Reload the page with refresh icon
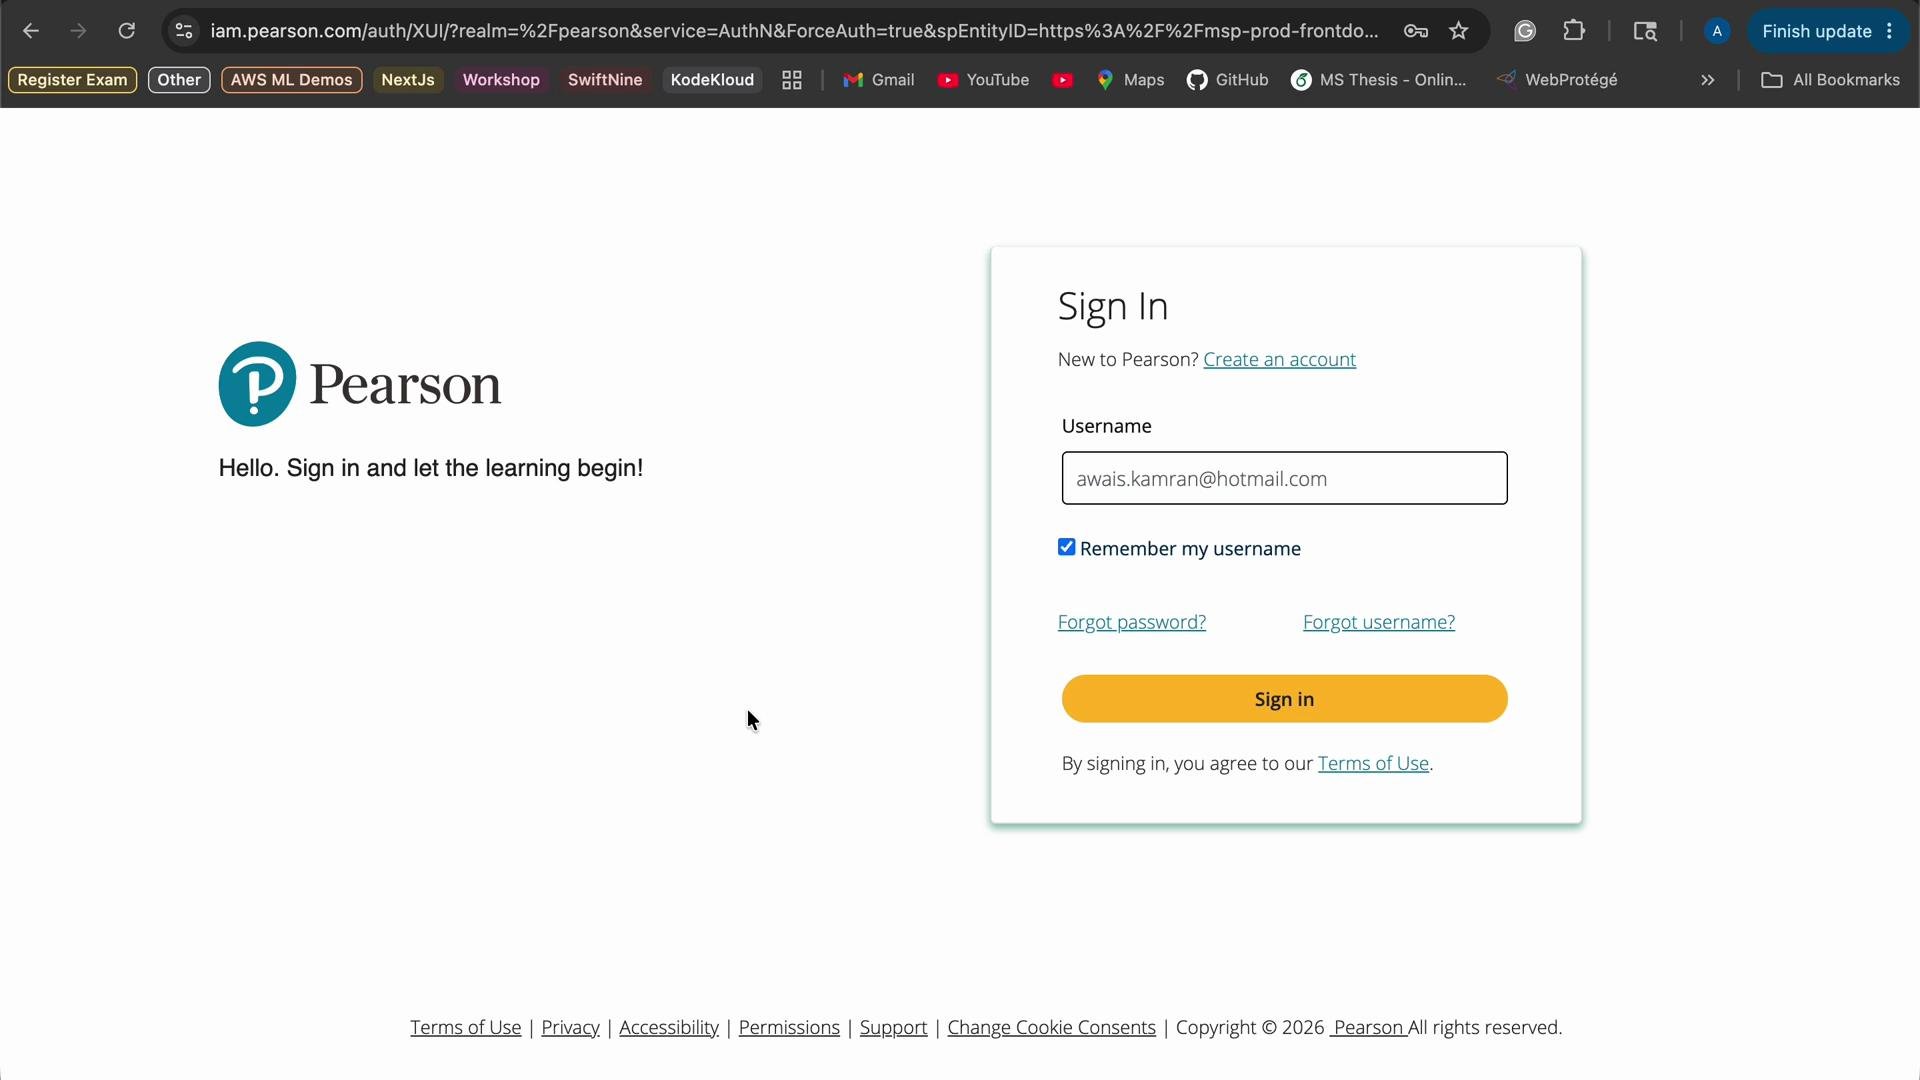 point(126,31)
